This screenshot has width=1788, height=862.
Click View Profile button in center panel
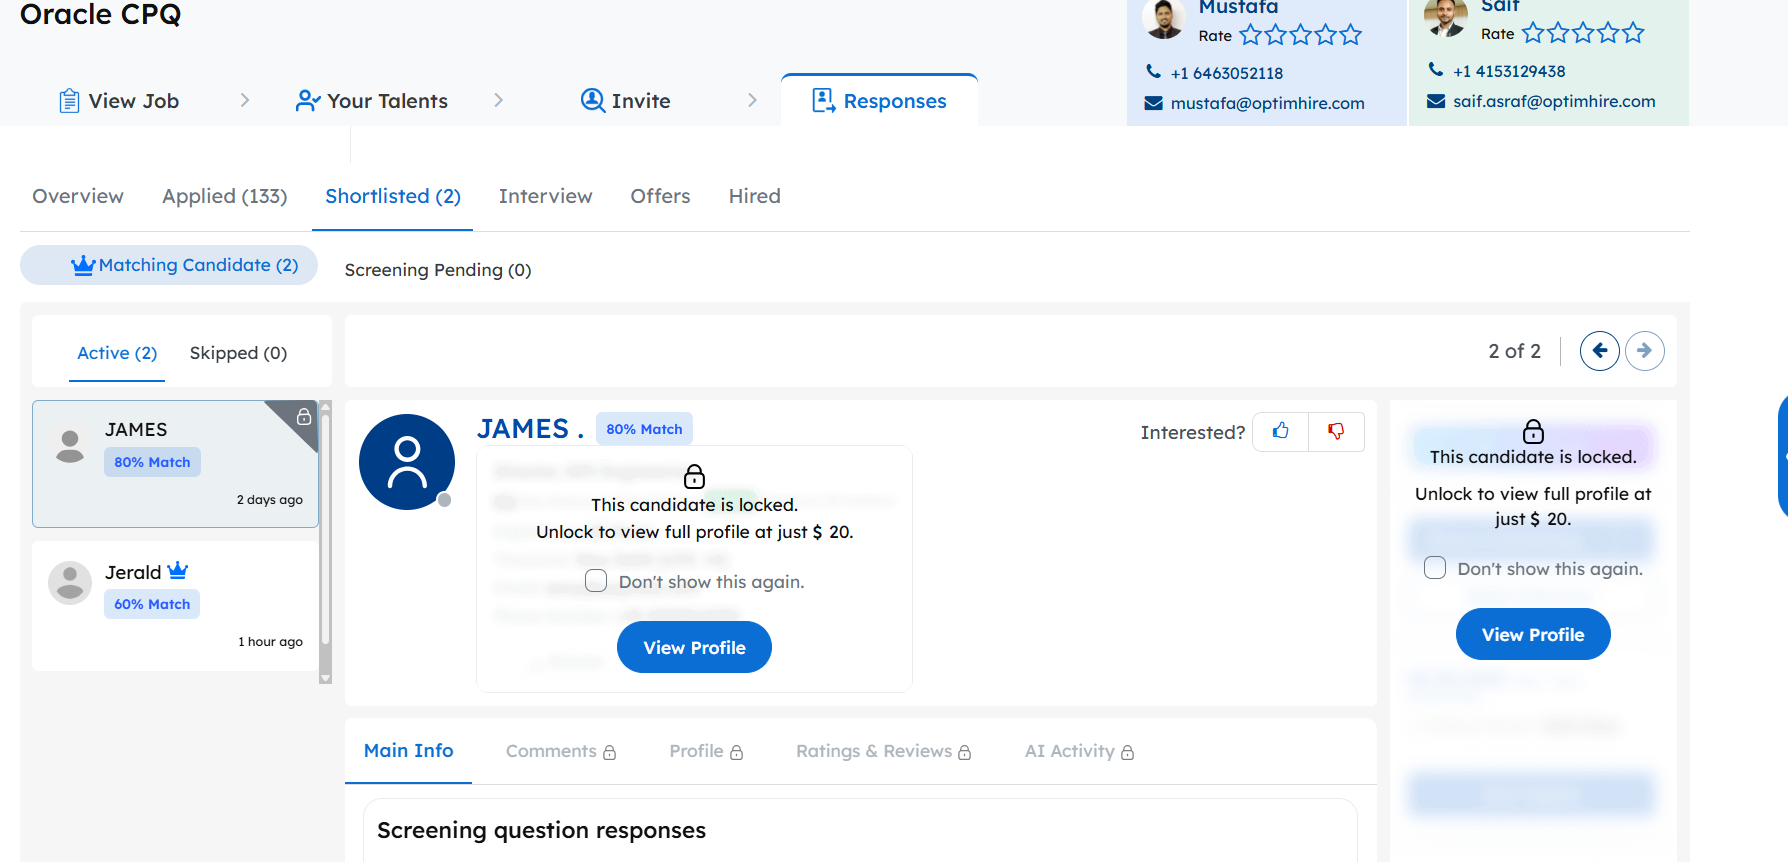(694, 647)
